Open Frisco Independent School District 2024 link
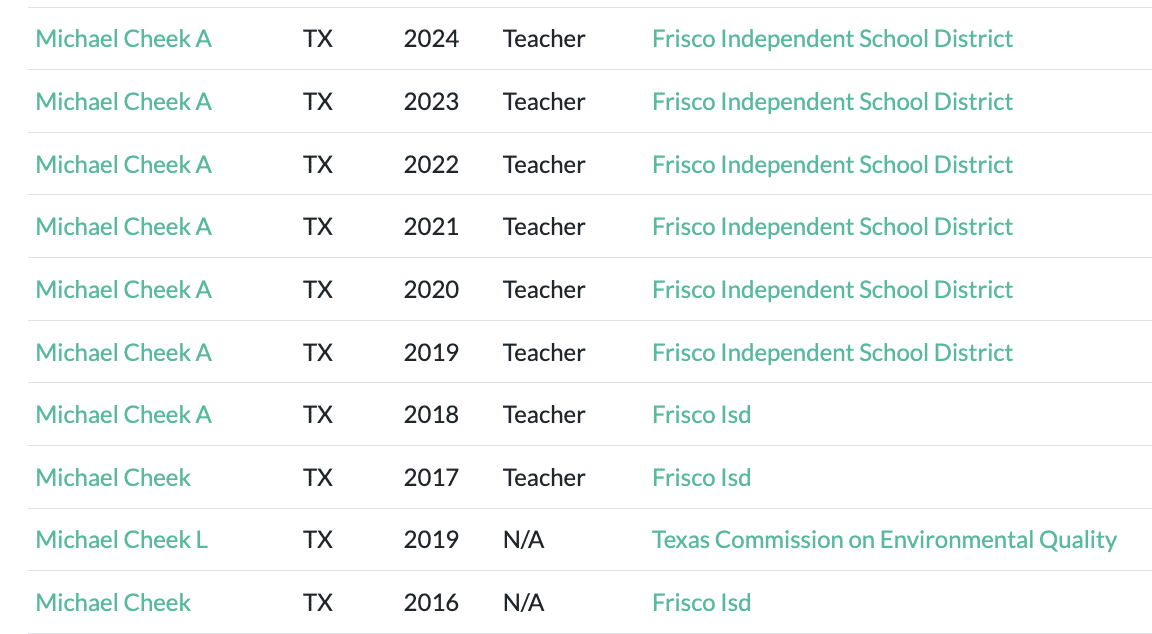This screenshot has width=1152, height=634. (832, 39)
